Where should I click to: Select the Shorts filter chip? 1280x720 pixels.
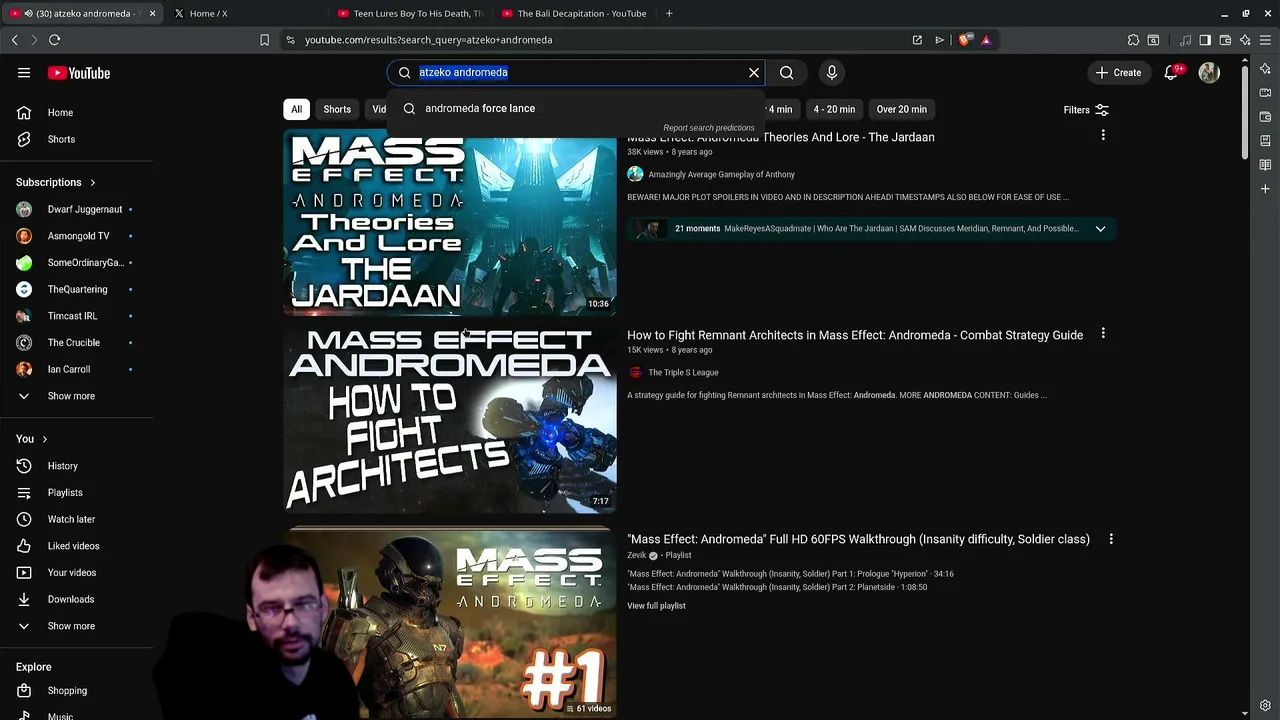(337, 109)
